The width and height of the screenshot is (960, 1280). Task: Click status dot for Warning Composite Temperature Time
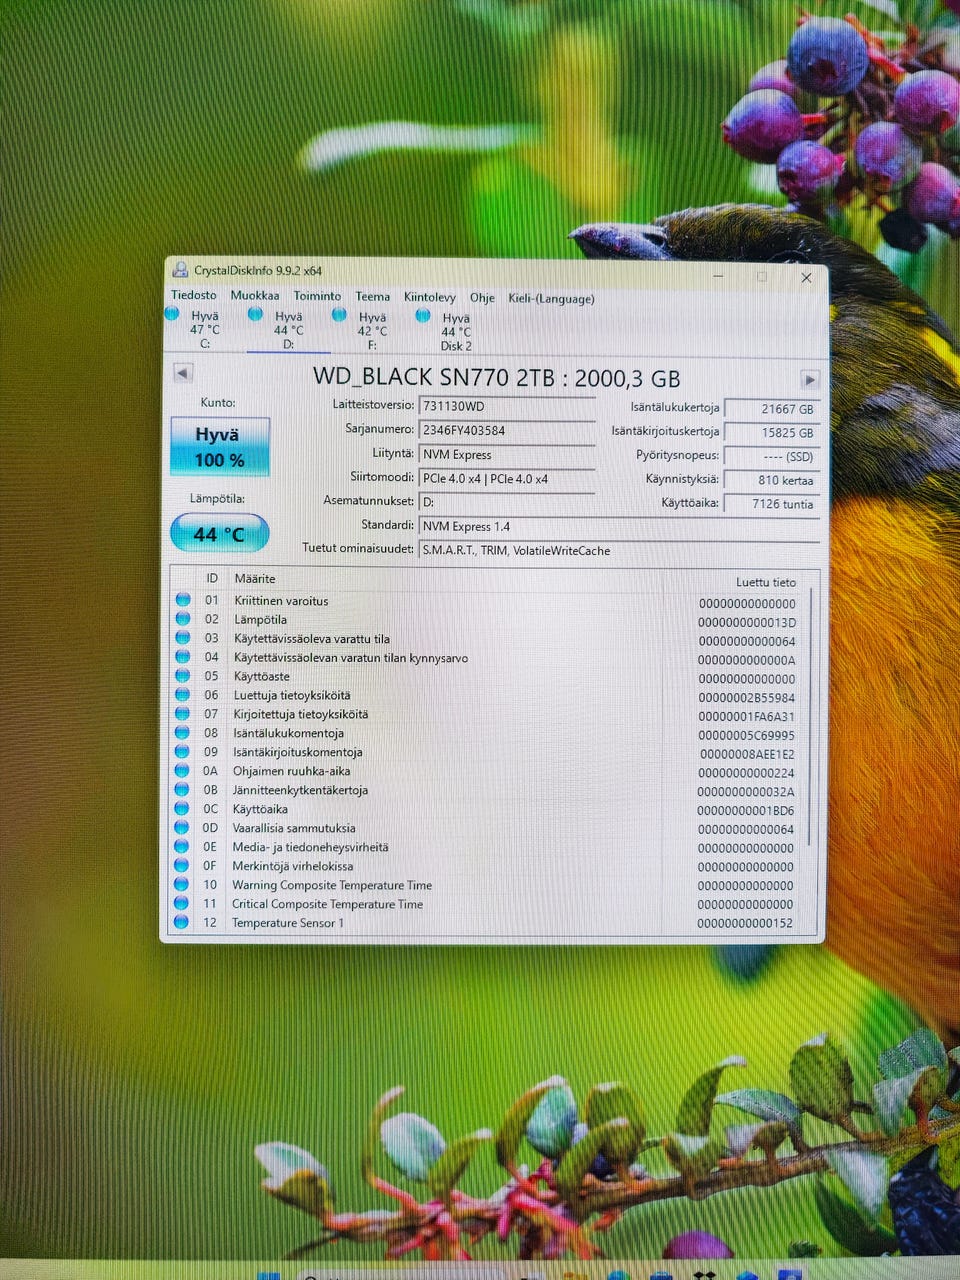181,885
